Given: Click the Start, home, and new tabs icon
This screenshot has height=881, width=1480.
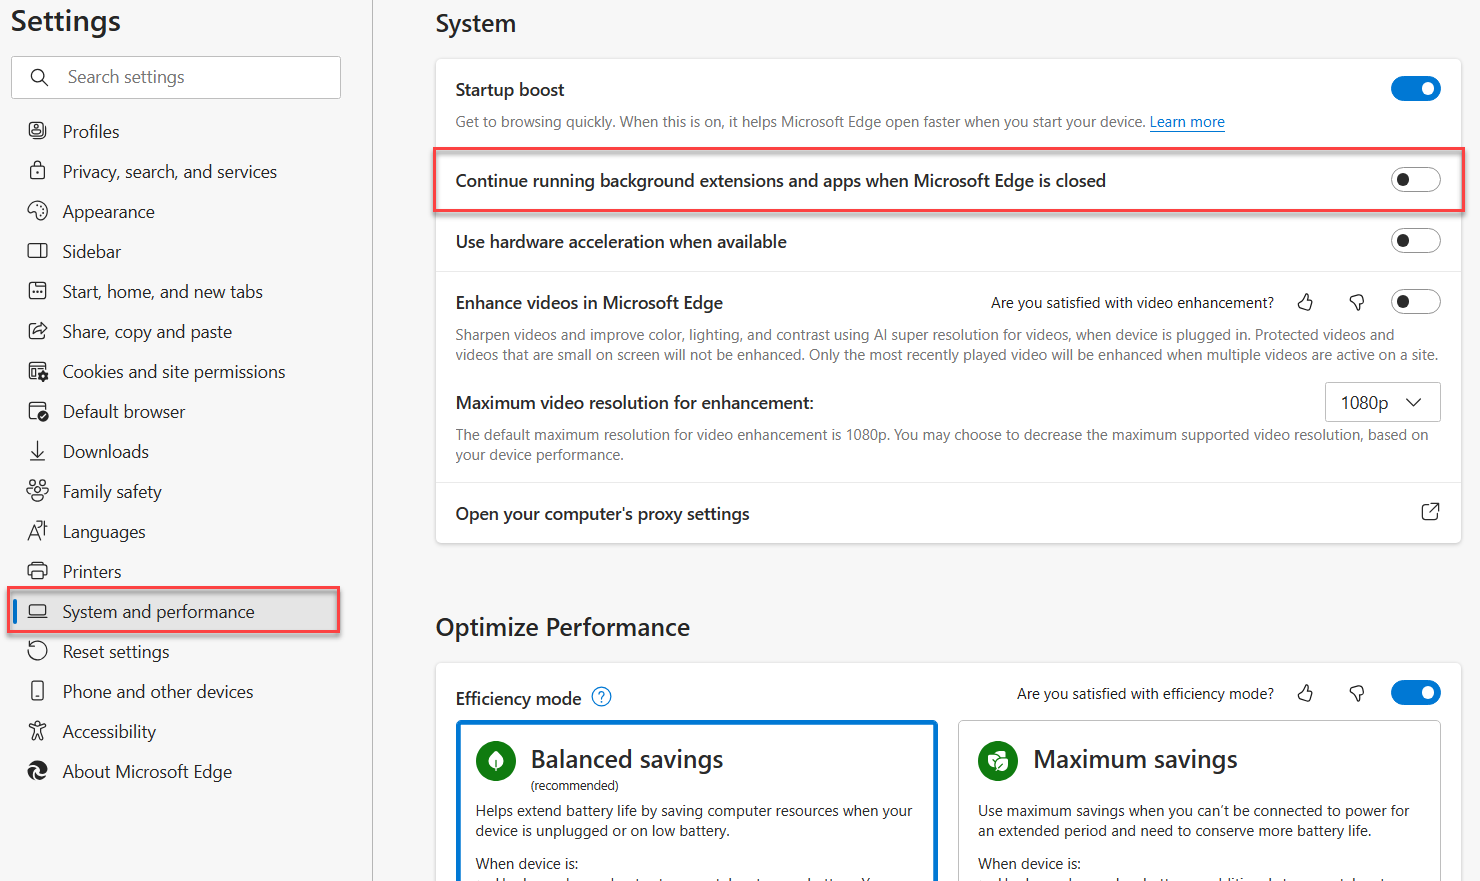Looking at the screenshot, I should pyautogui.click(x=37, y=291).
